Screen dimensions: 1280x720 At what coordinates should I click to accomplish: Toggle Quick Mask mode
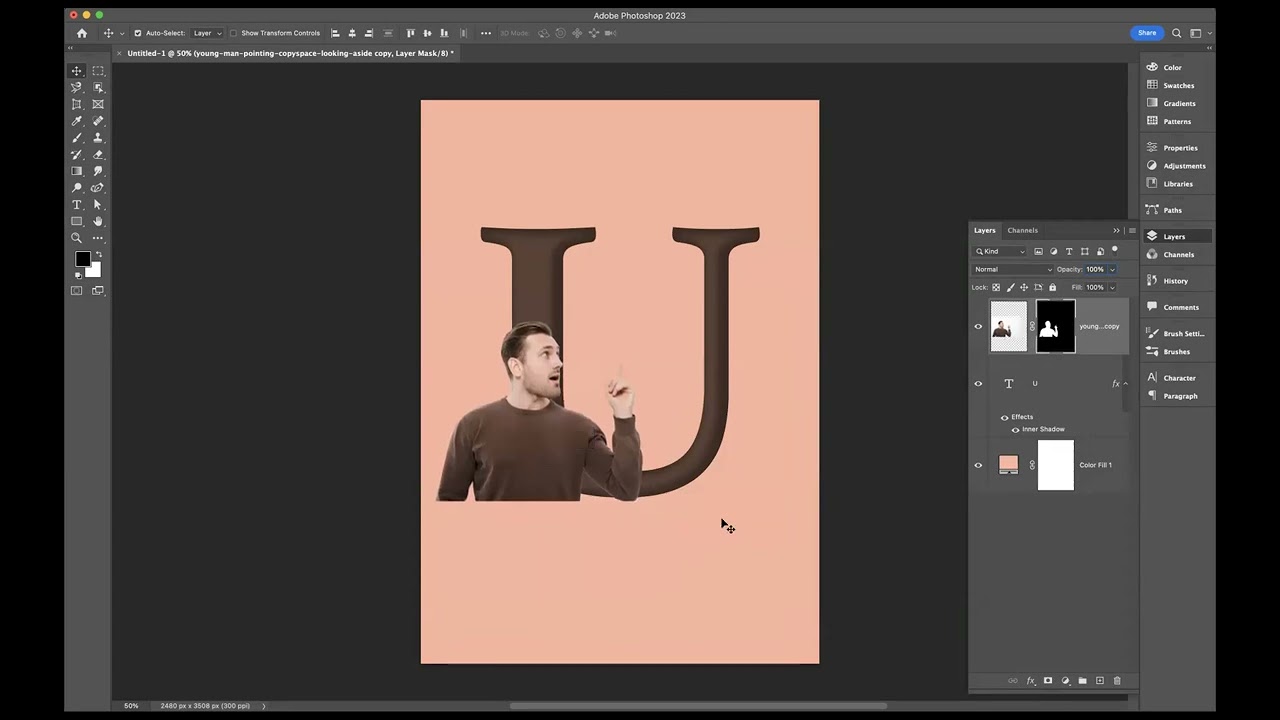click(76, 291)
